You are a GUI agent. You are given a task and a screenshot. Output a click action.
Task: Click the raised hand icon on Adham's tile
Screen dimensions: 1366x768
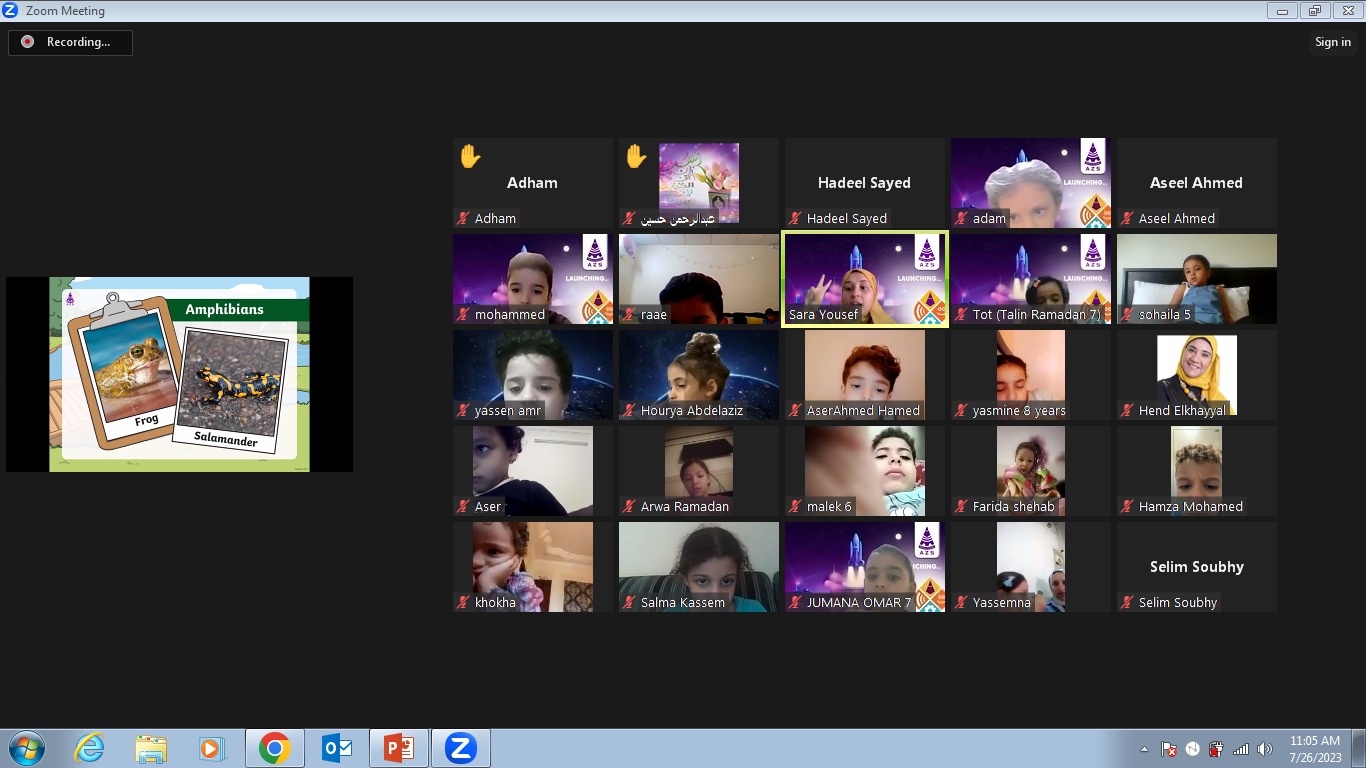(x=470, y=157)
